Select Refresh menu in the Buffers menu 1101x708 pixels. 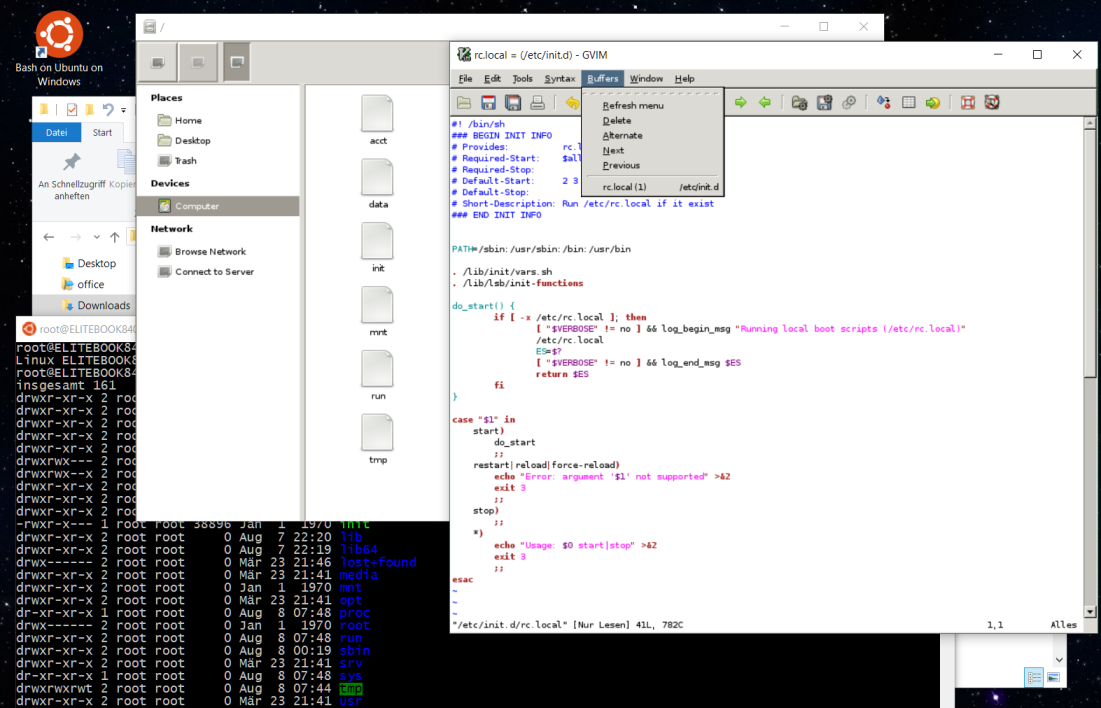point(632,105)
